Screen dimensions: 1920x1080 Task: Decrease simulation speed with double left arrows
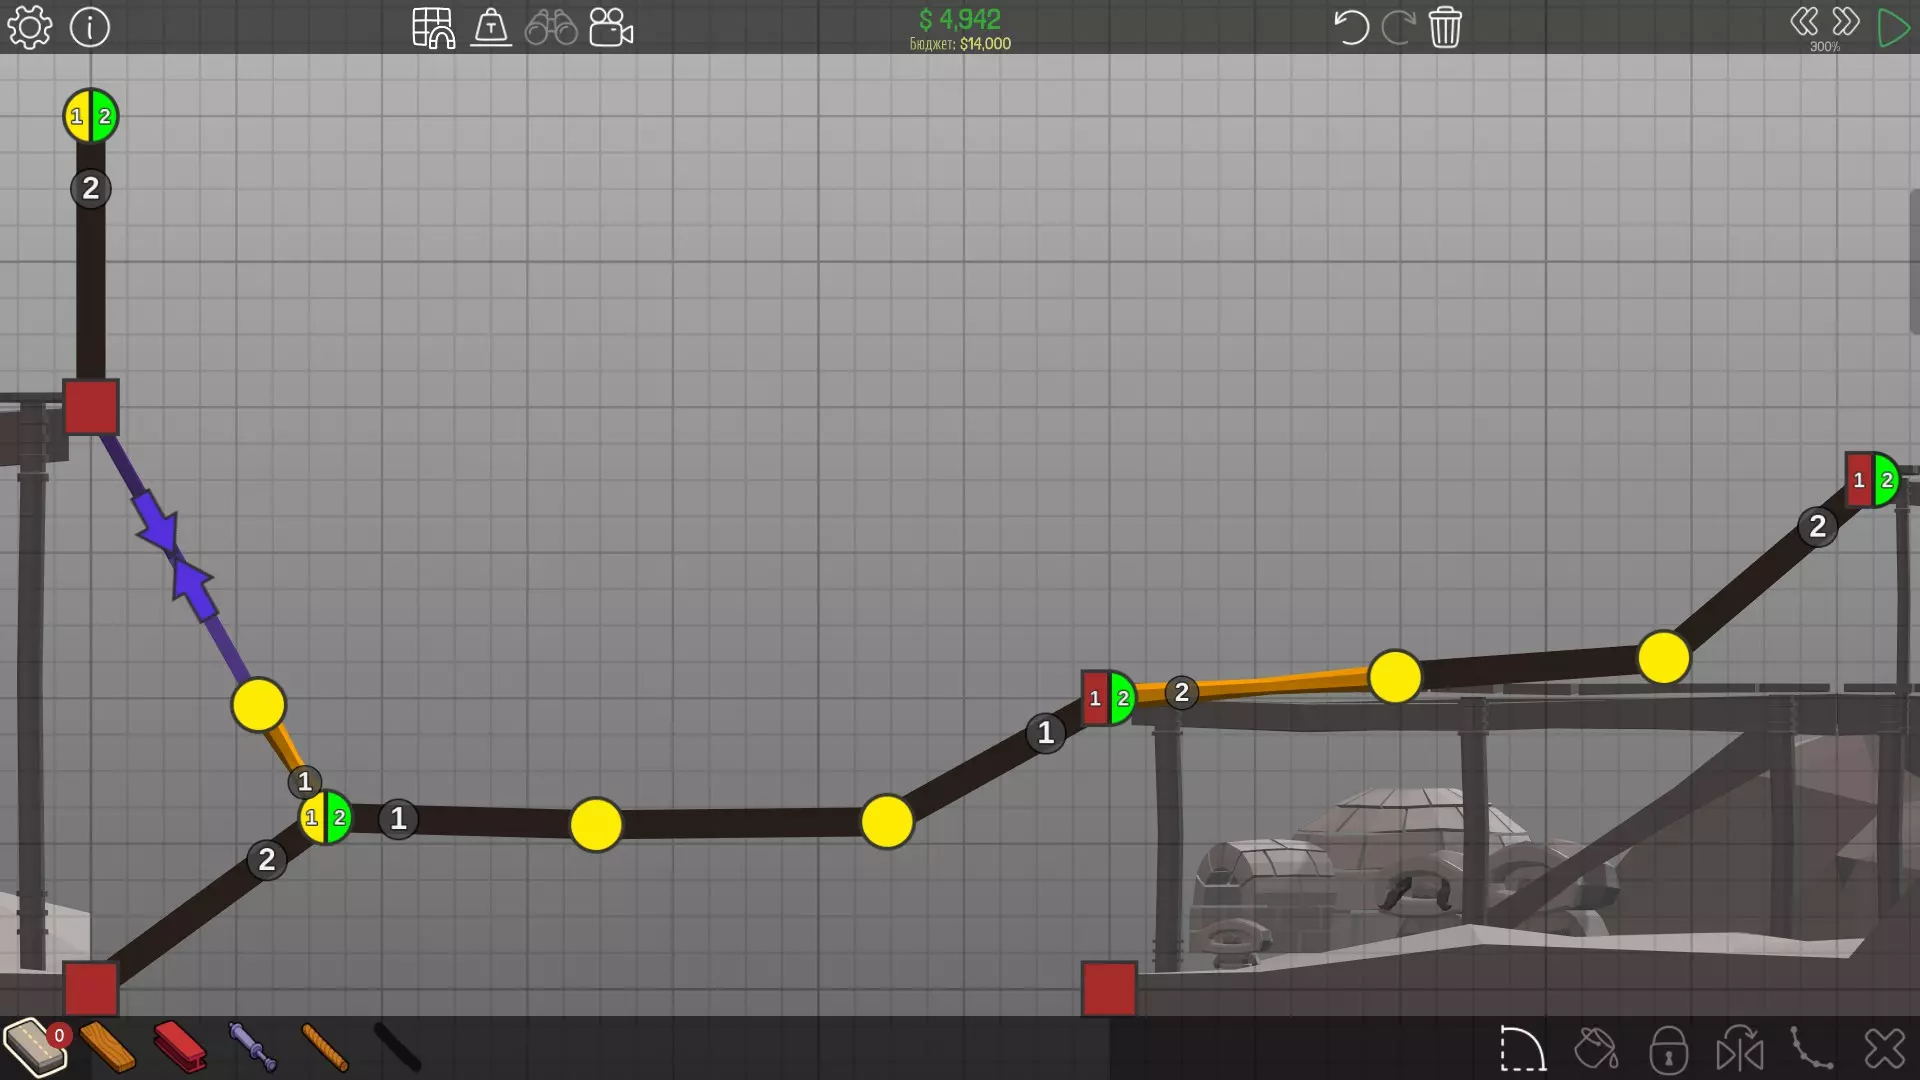click(1804, 21)
